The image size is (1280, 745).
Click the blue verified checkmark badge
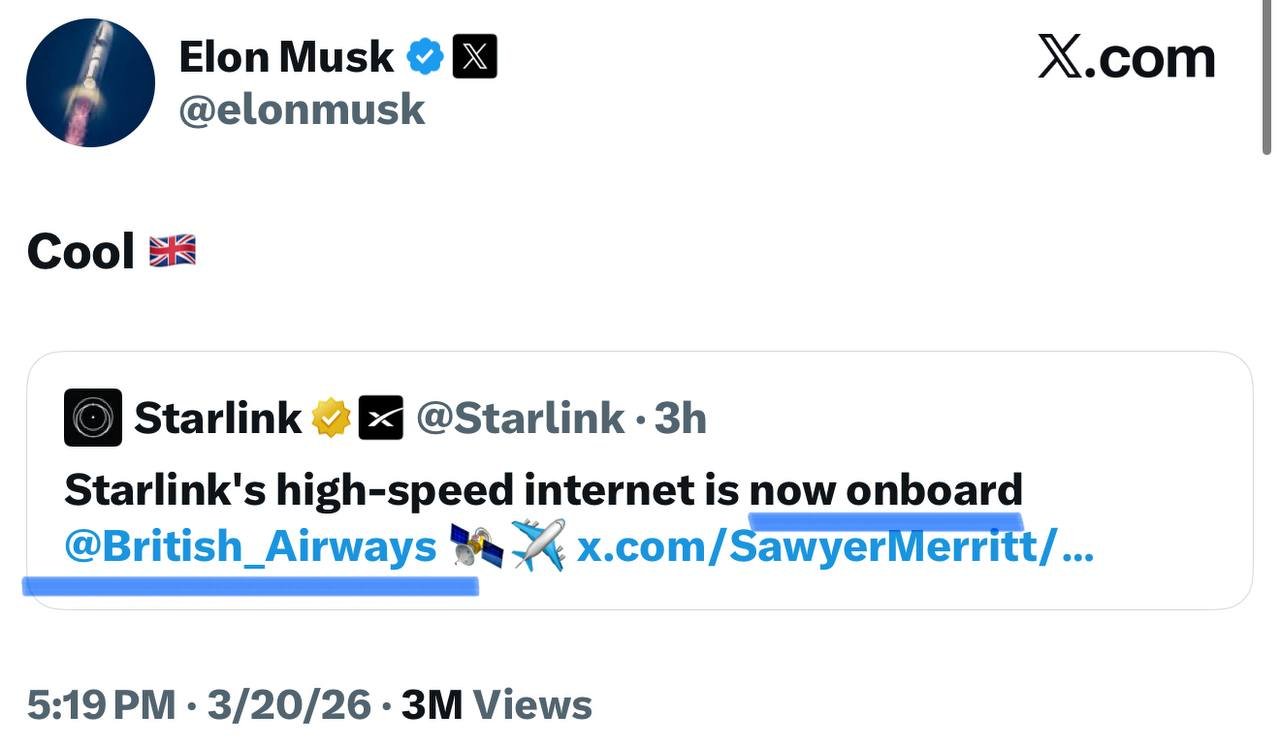[x=425, y=57]
